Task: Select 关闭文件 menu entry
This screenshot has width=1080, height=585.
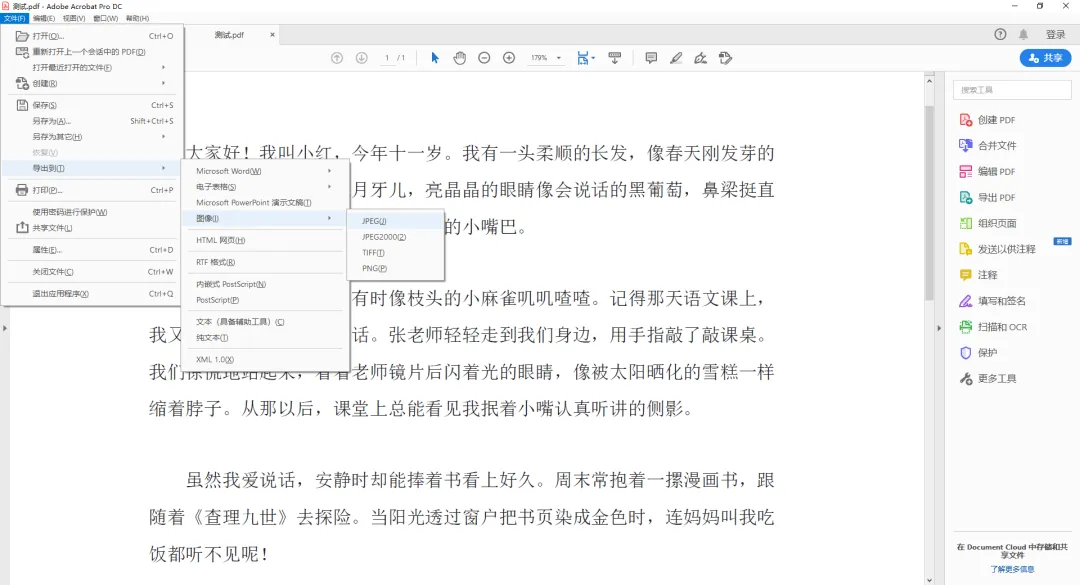Action: pyautogui.click(x=92, y=271)
